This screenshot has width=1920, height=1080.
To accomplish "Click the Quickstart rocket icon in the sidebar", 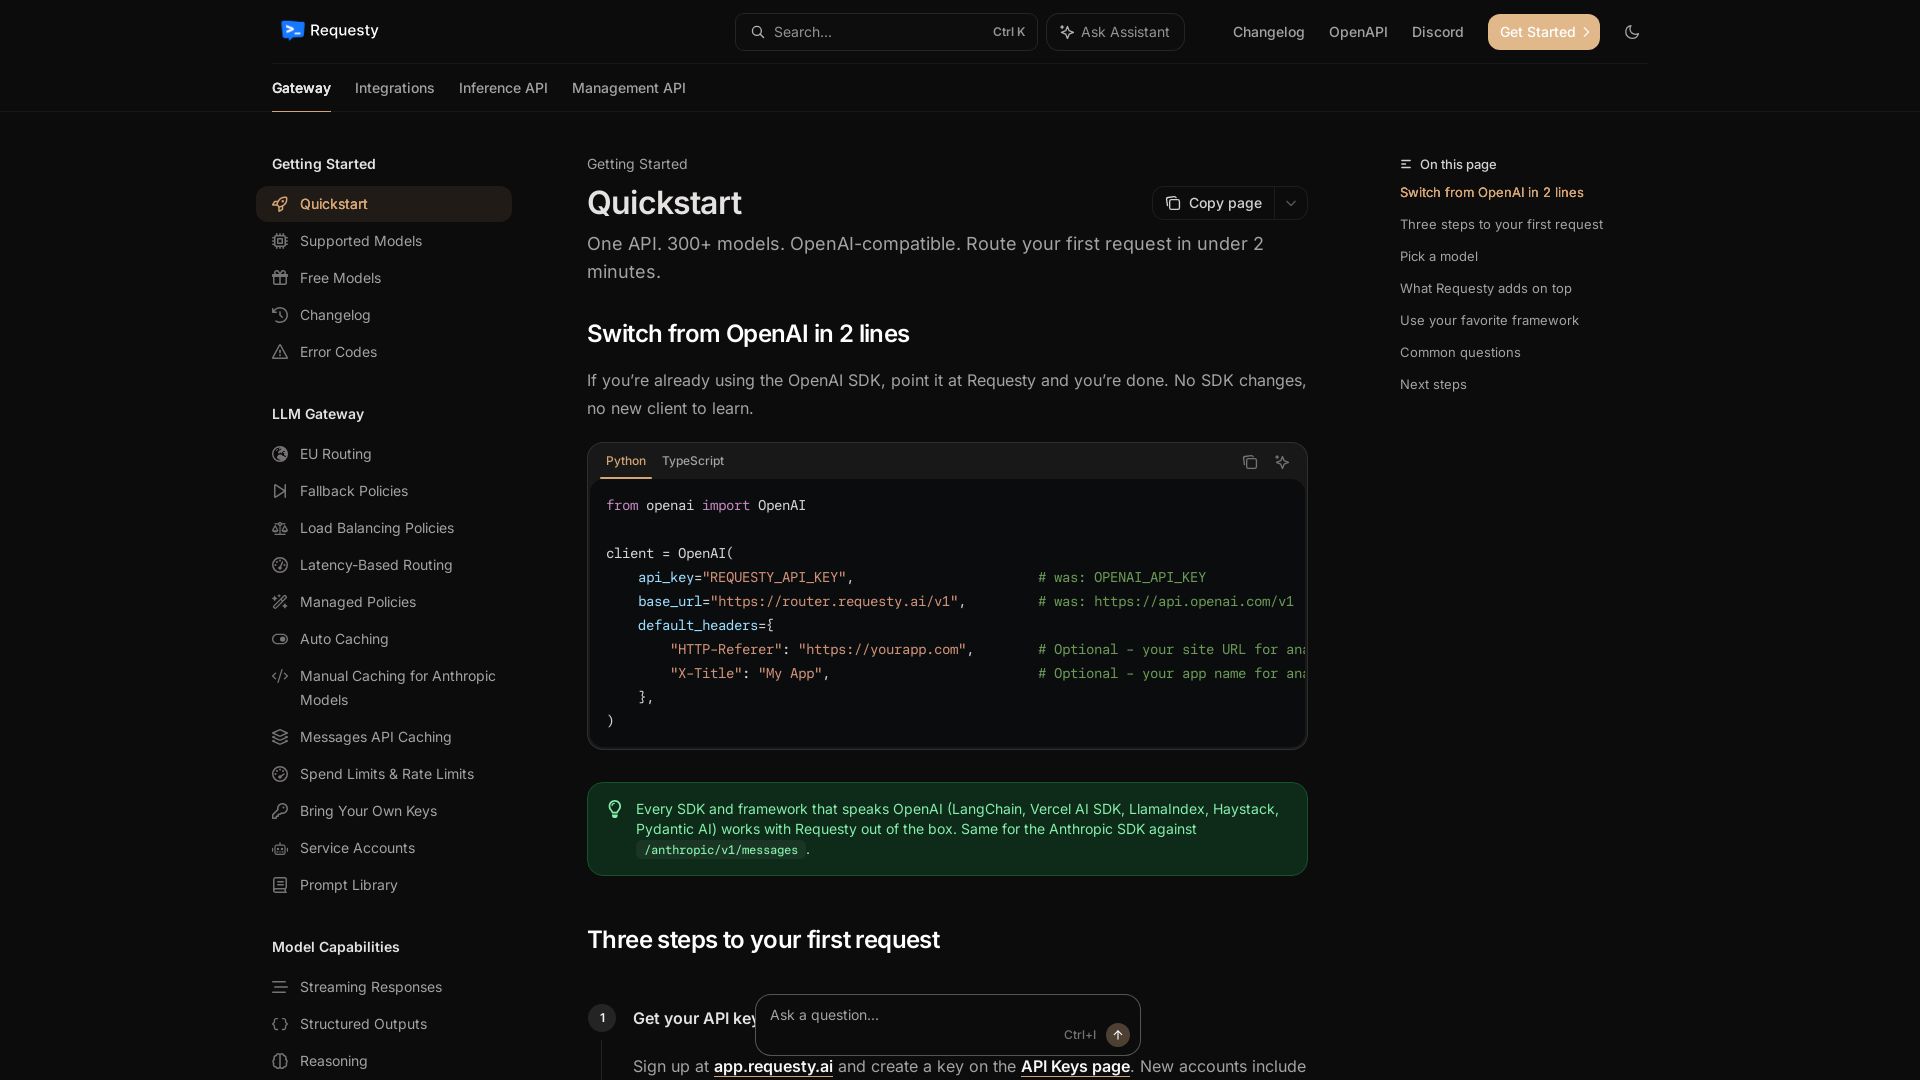I will point(280,204).
